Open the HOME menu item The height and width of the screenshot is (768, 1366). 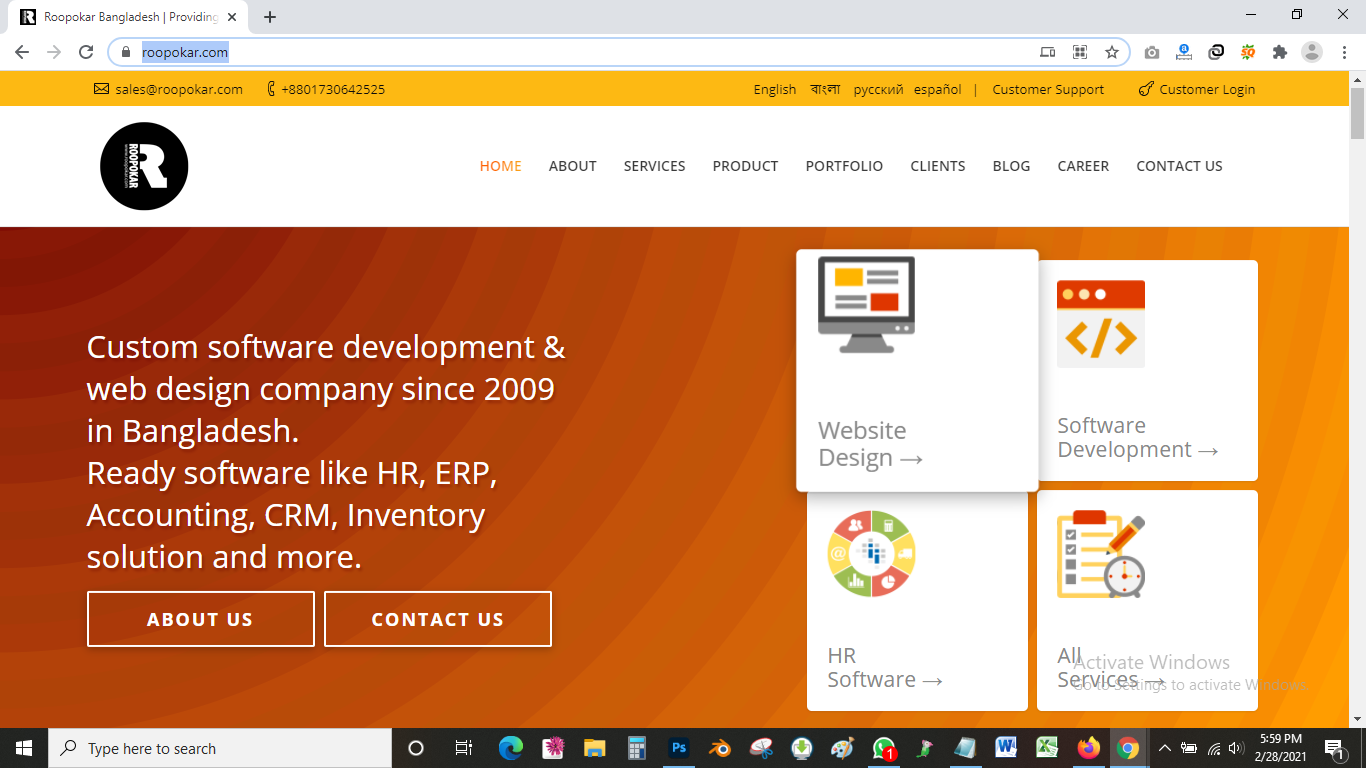point(500,166)
